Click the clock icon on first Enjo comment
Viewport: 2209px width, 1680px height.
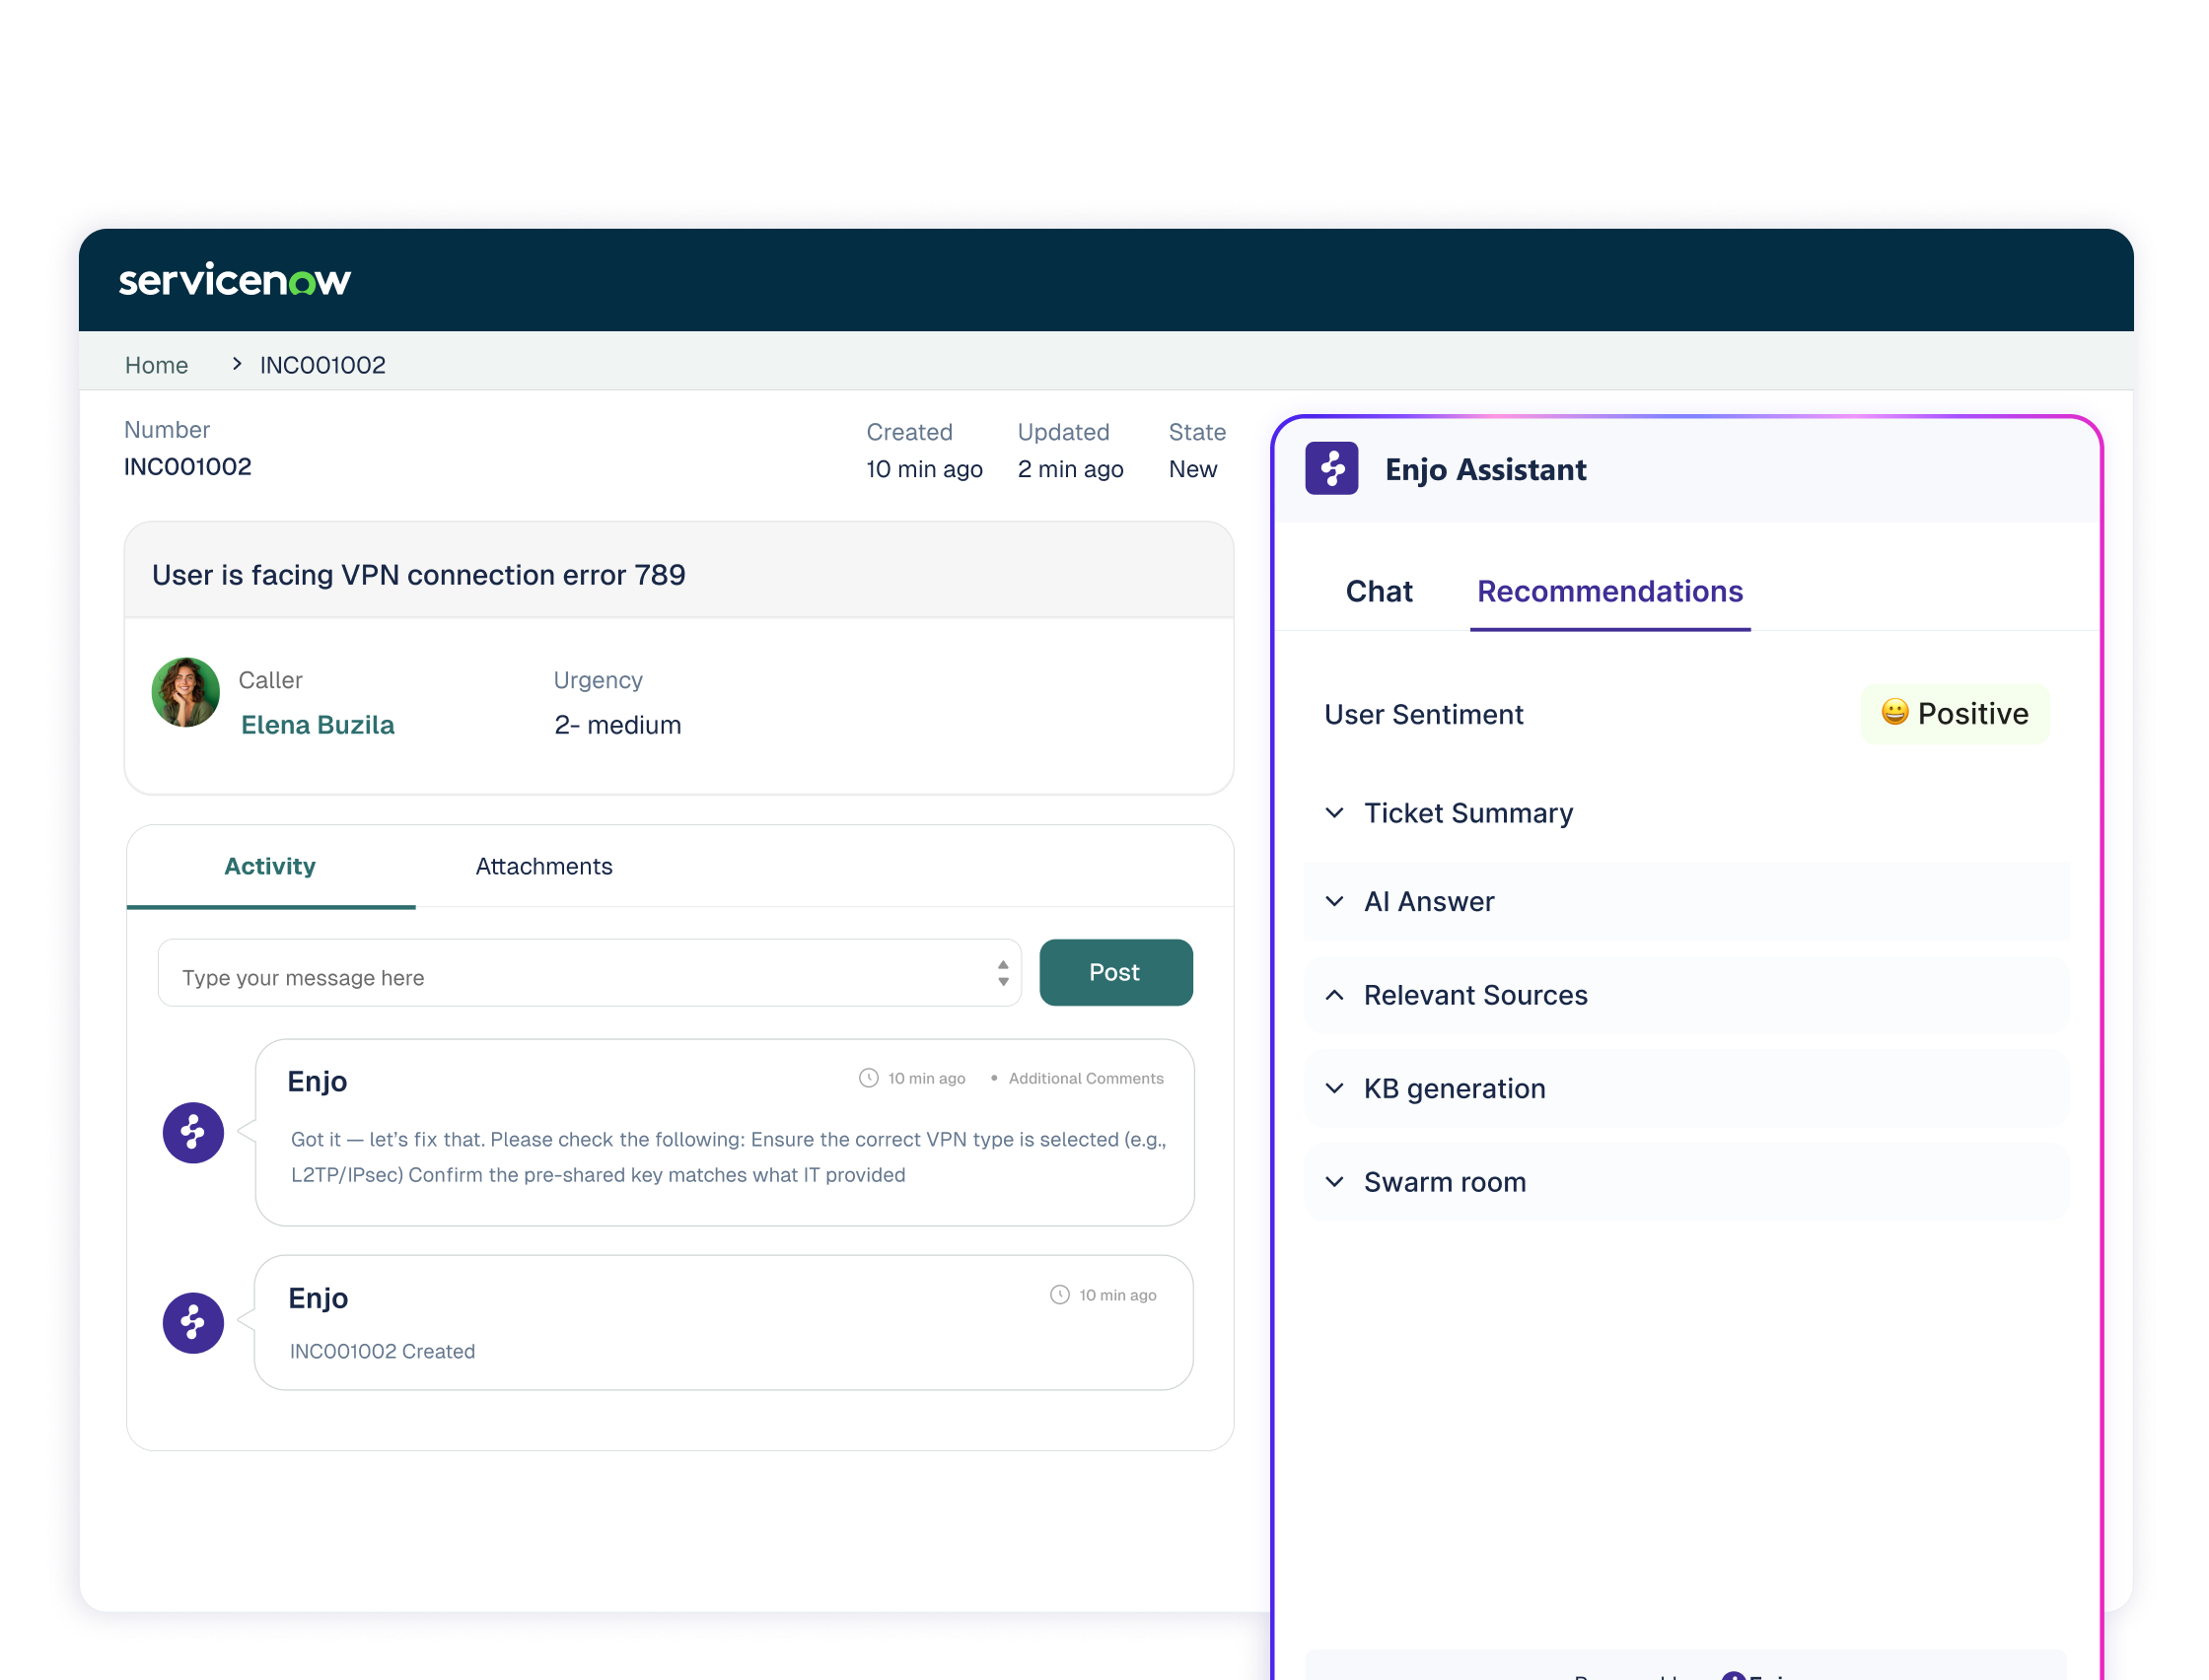pos(868,1078)
